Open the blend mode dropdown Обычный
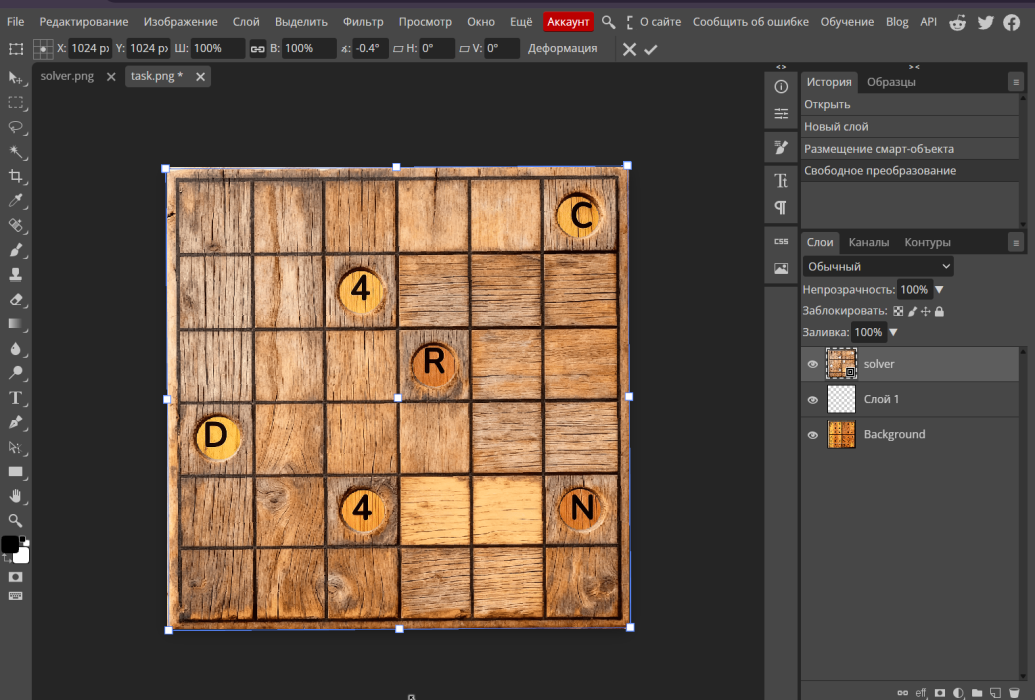This screenshot has width=1035, height=700. tap(878, 266)
